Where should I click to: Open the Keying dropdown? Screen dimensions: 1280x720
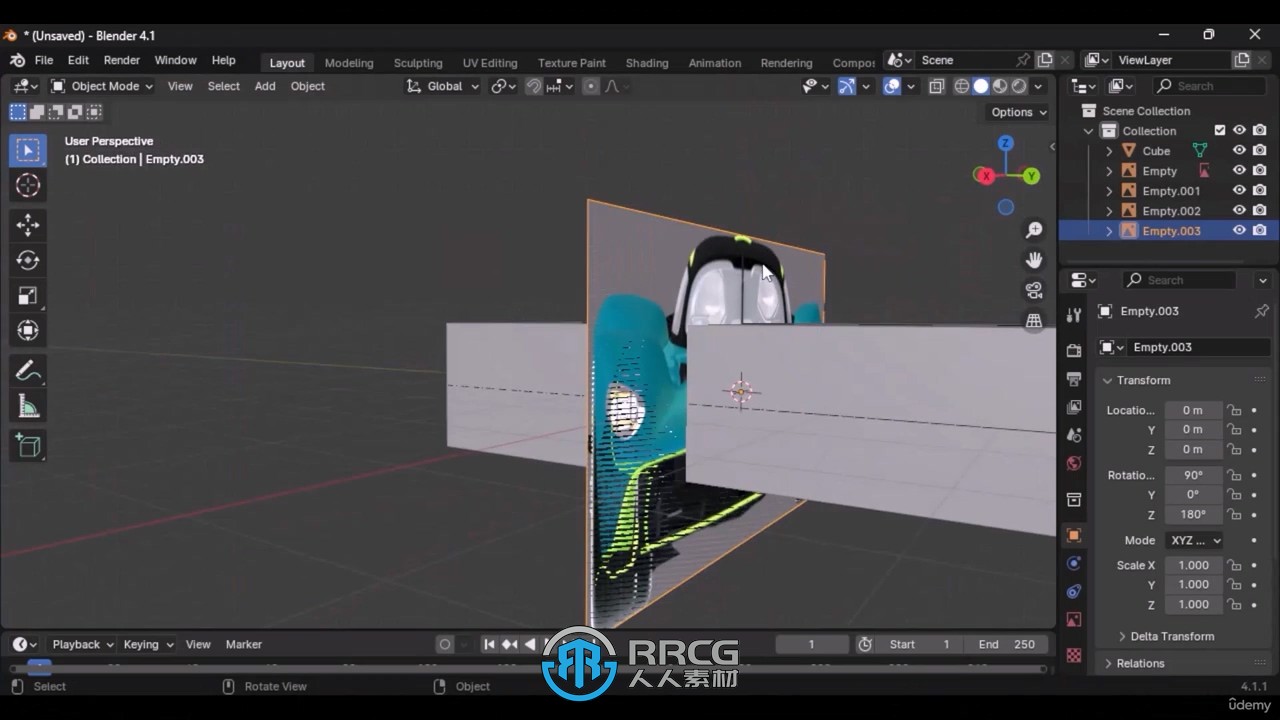click(x=148, y=644)
